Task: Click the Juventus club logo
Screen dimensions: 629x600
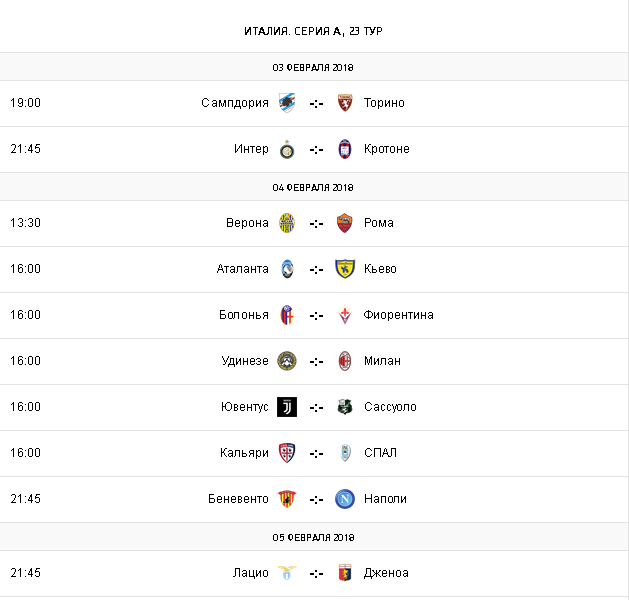Action: (287, 407)
